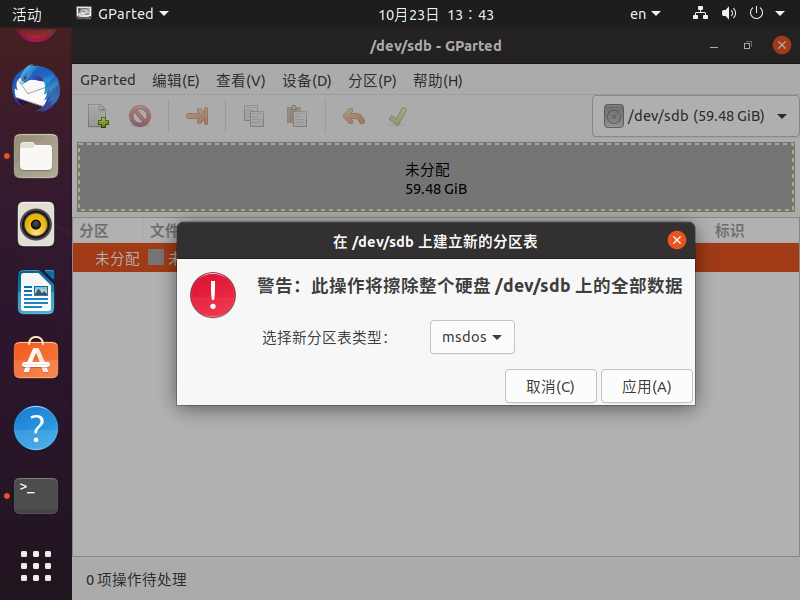Open the /dev/sdb device selector dropdown
800x600 pixels.
[695, 116]
